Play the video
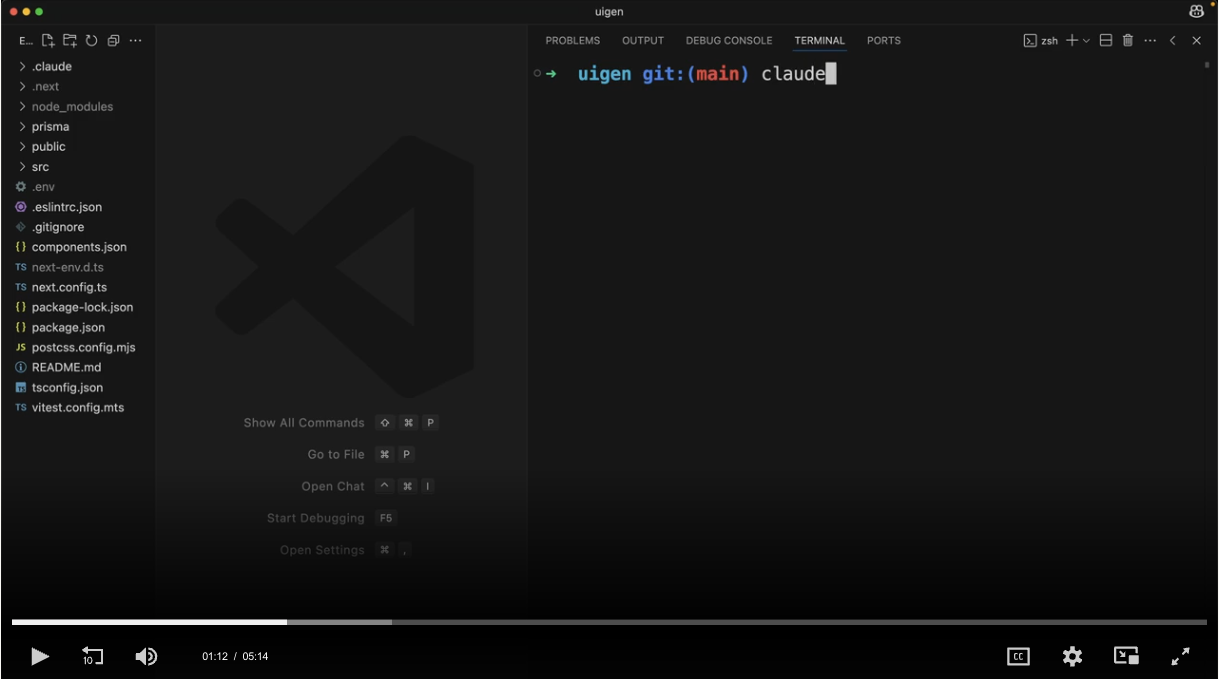1219x679 pixels. point(40,656)
